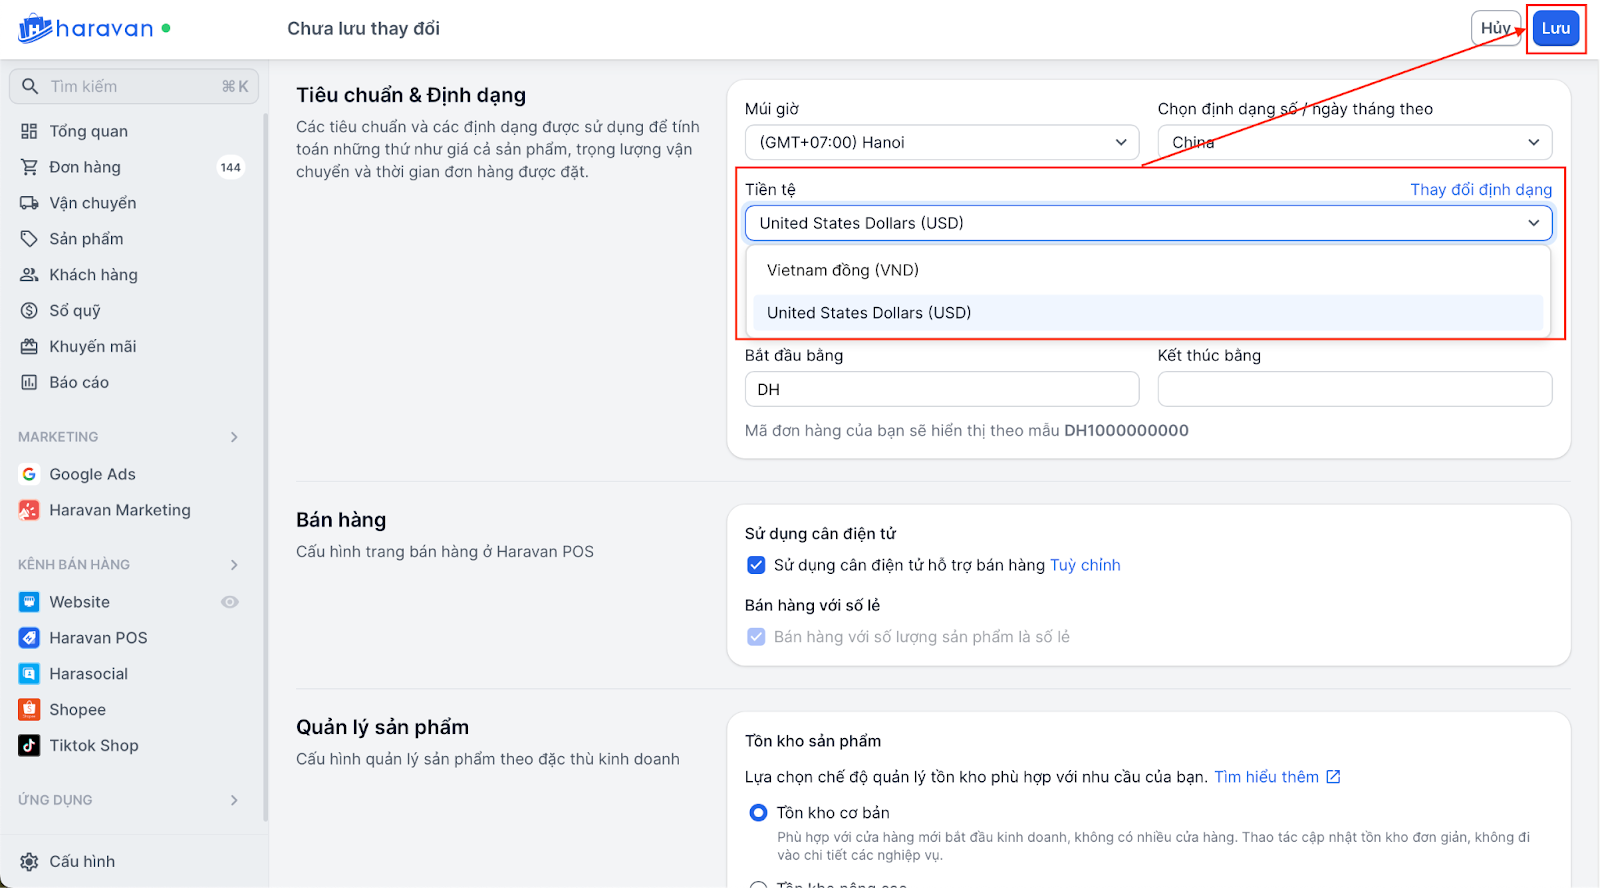Click the sidebar scrollbar

pos(266,467)
